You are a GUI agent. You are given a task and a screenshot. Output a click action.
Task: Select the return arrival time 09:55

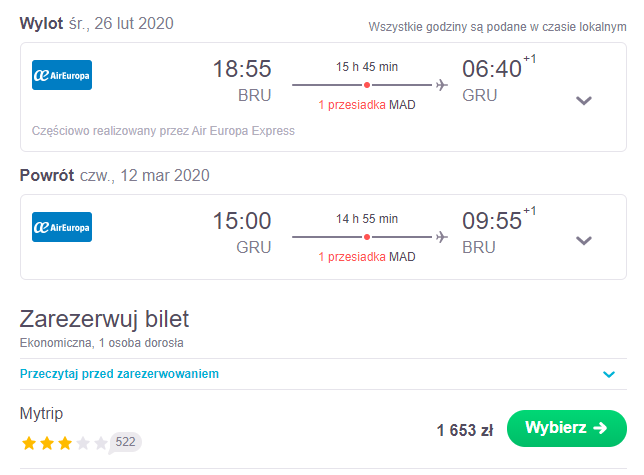click(x=492, y=220)
